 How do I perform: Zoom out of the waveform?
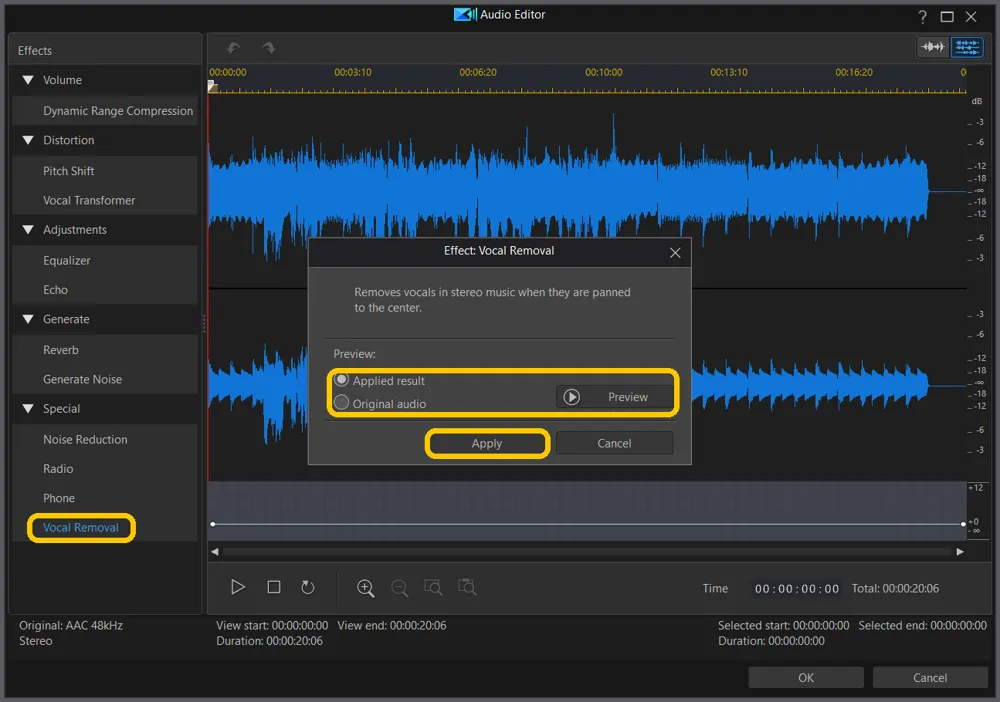pyautogui.click(x=399, y=587)
